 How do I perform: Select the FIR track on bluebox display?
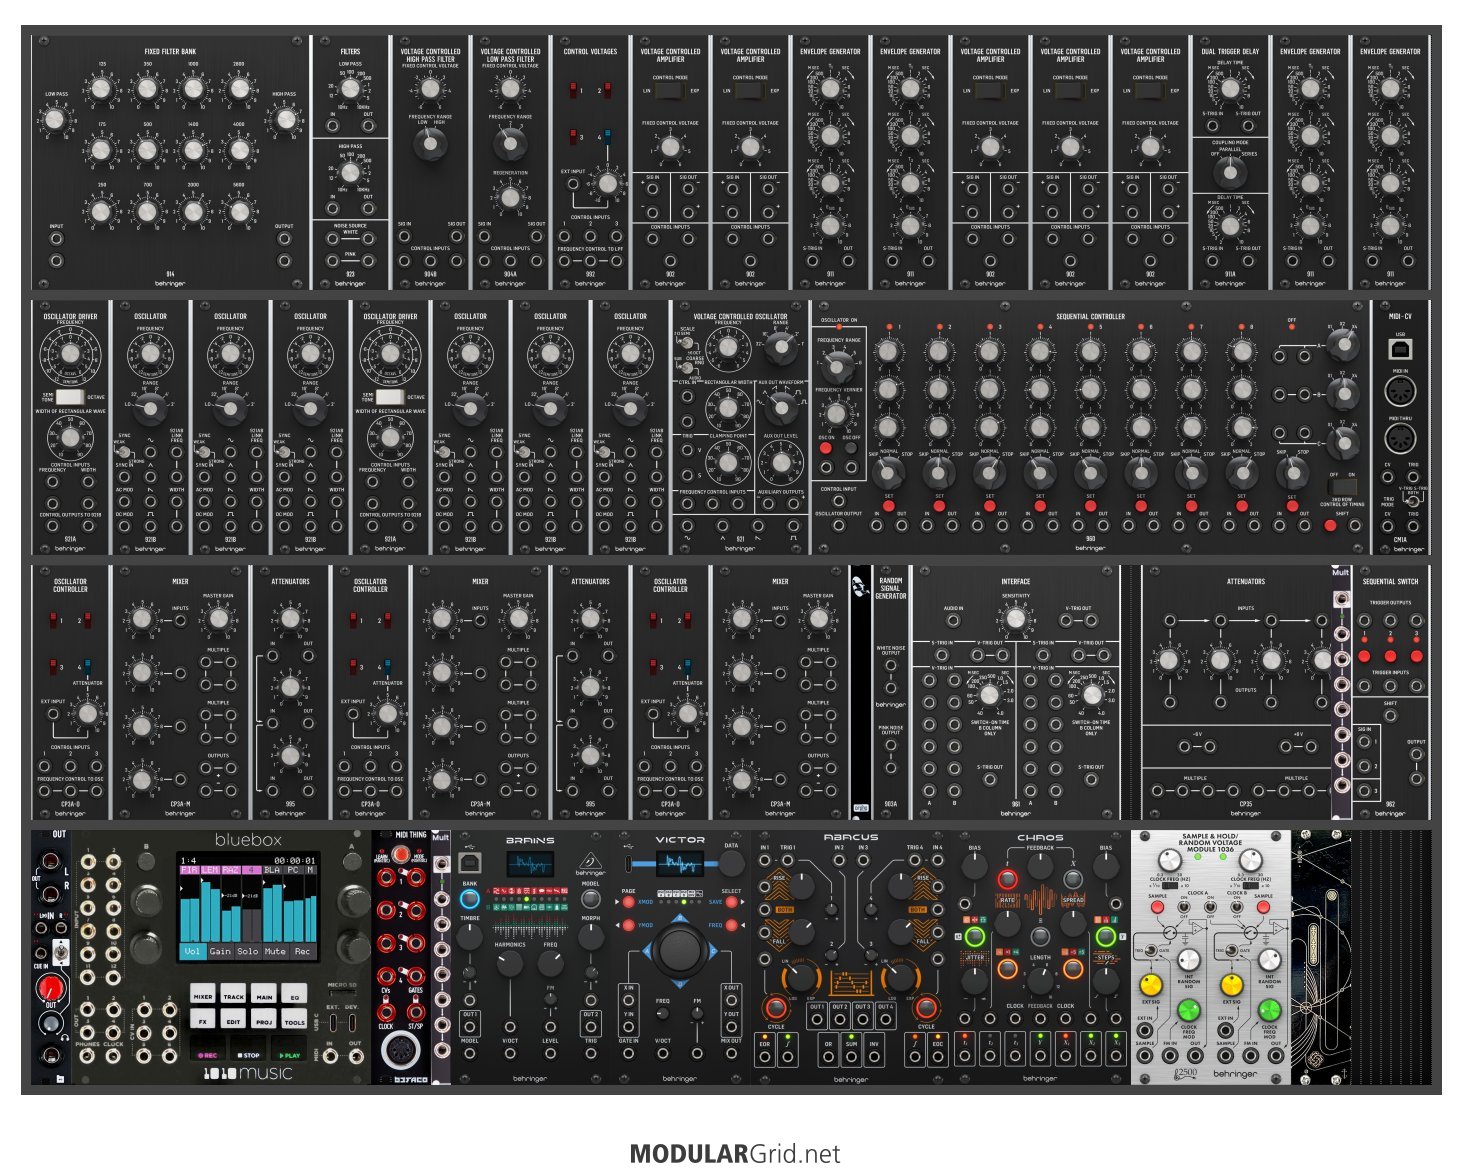coord(189,870)
